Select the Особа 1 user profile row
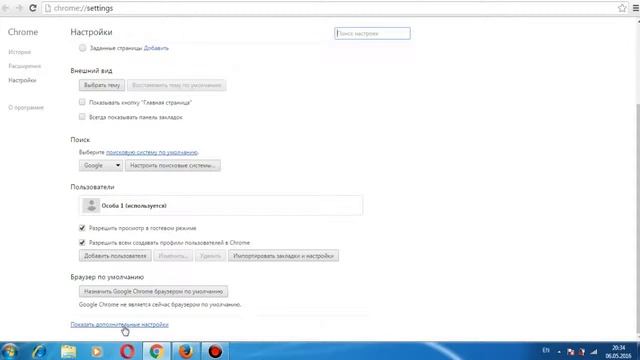This screenshot has width=640, height=360. coord(221,205)
